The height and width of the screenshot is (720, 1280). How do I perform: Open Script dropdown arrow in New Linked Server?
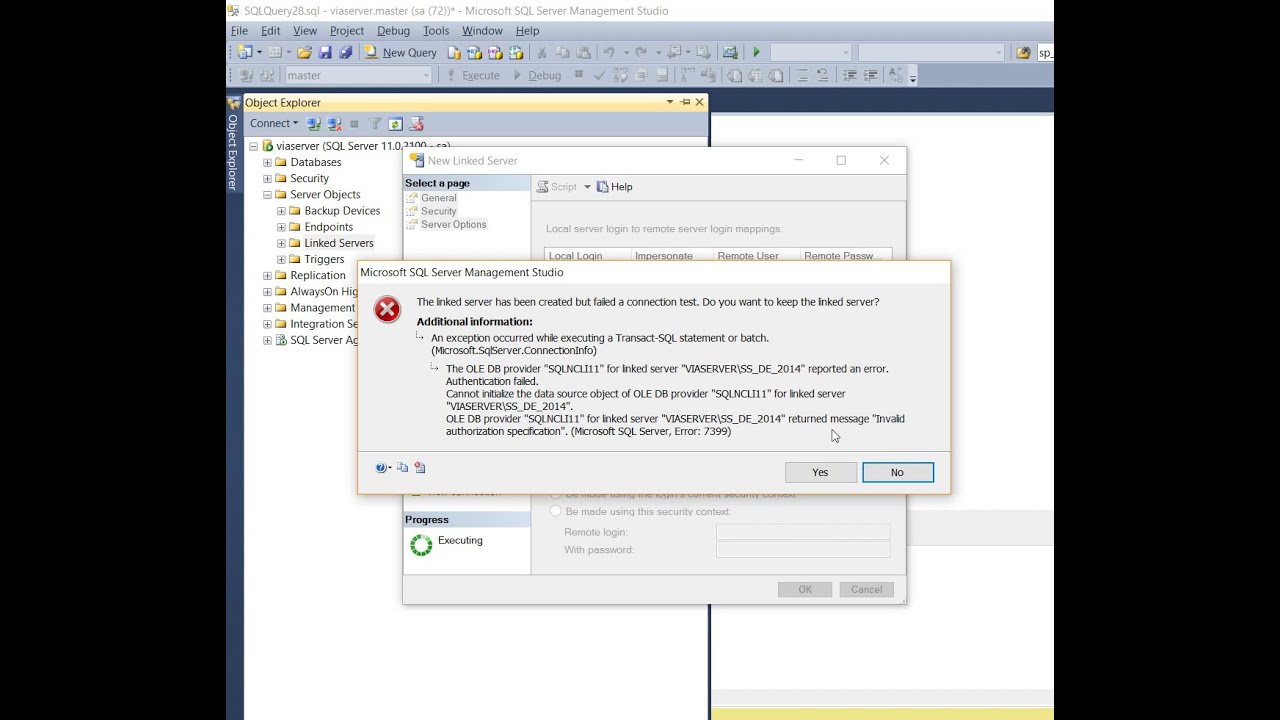tap(587, 187)
